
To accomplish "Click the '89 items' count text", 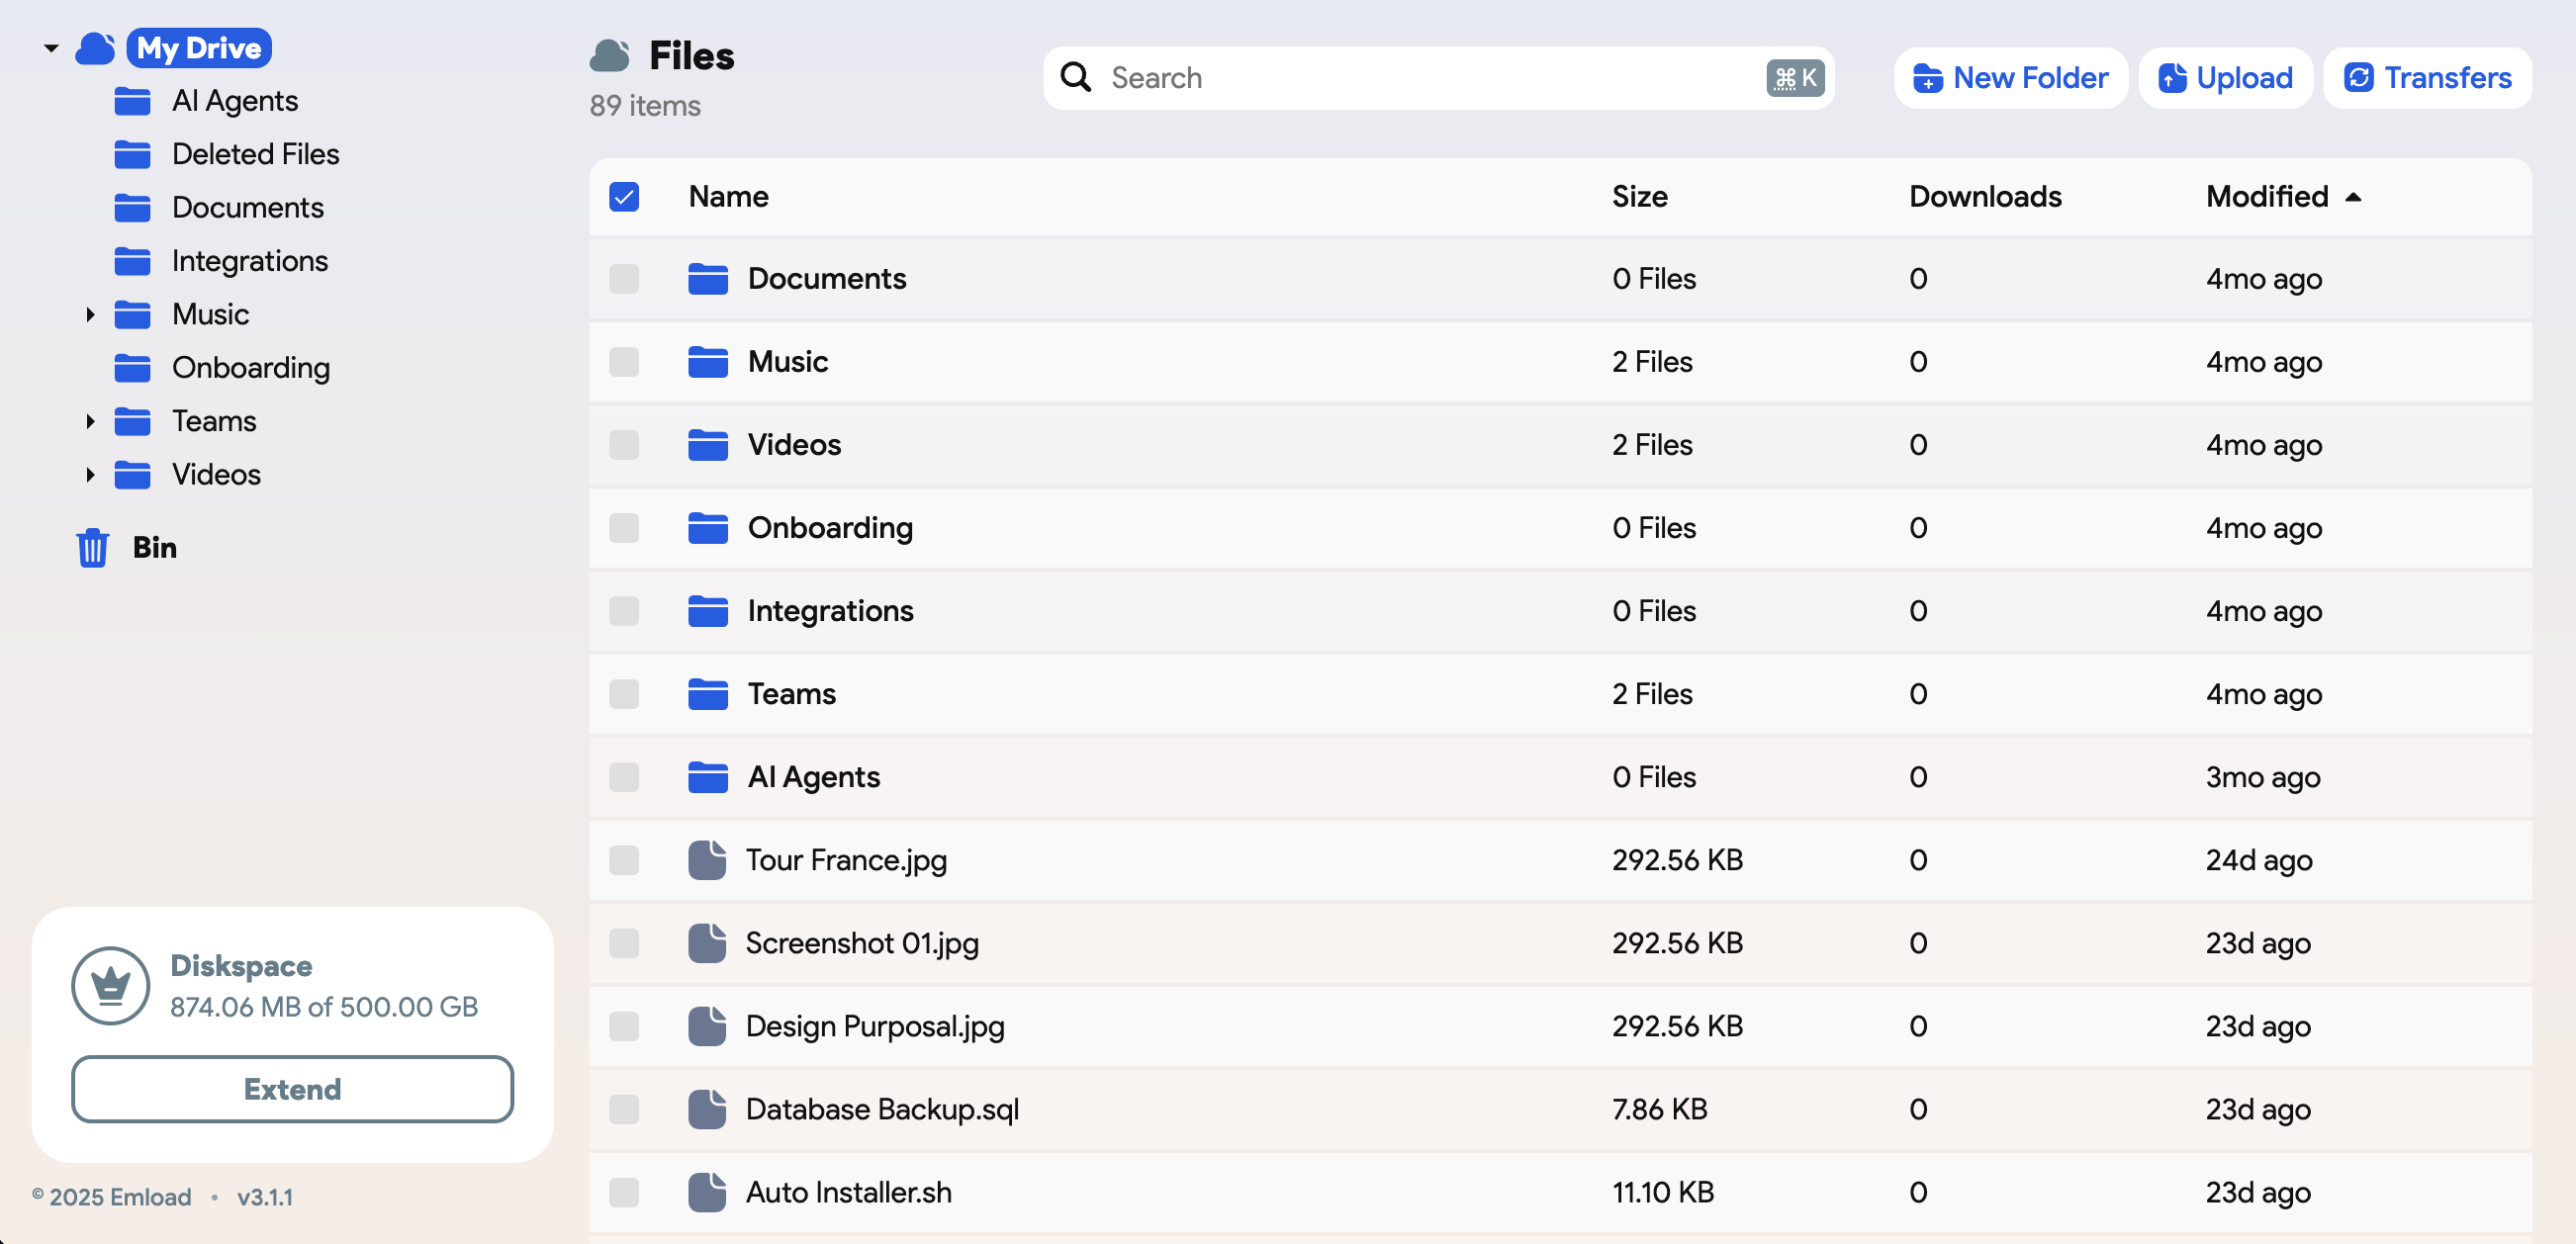I will (645, 106).
